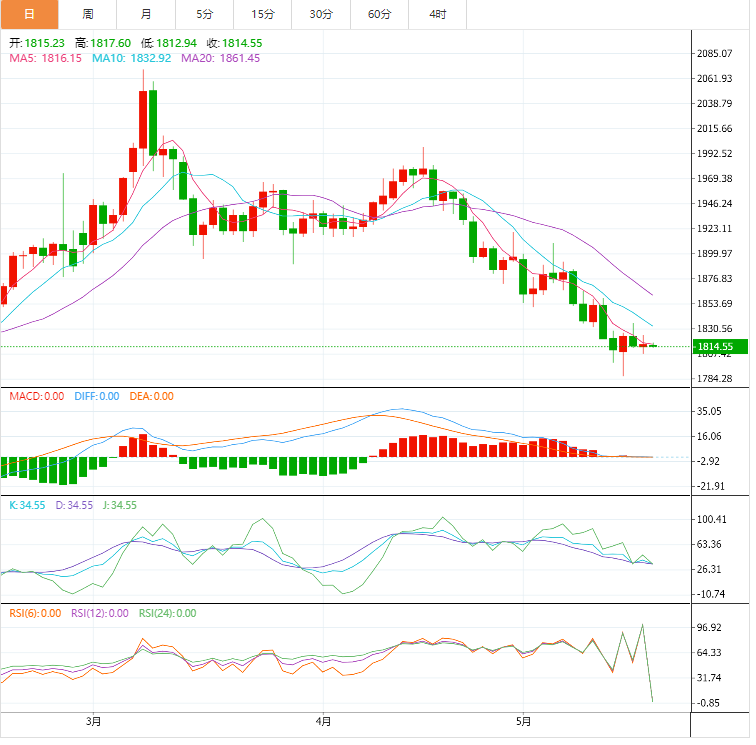Click the D:34.55 KDJ label

[x=74, y=505]
